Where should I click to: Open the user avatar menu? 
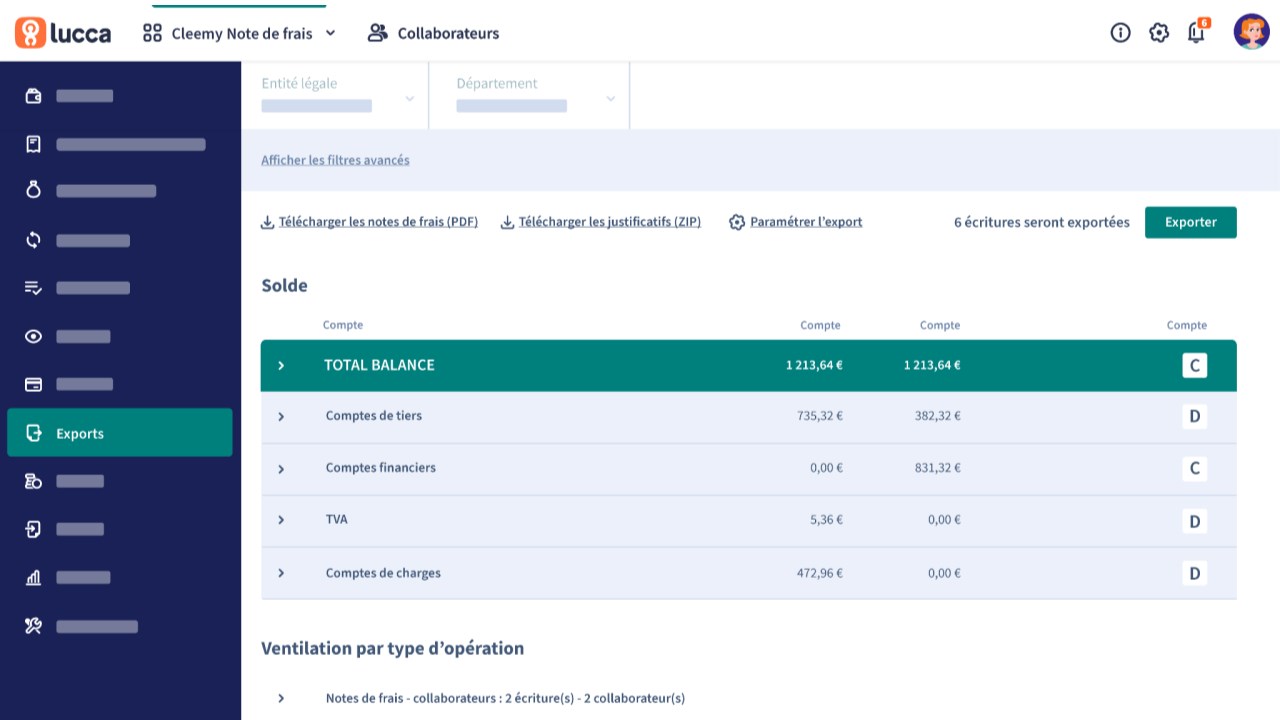tap(1251, 32)
